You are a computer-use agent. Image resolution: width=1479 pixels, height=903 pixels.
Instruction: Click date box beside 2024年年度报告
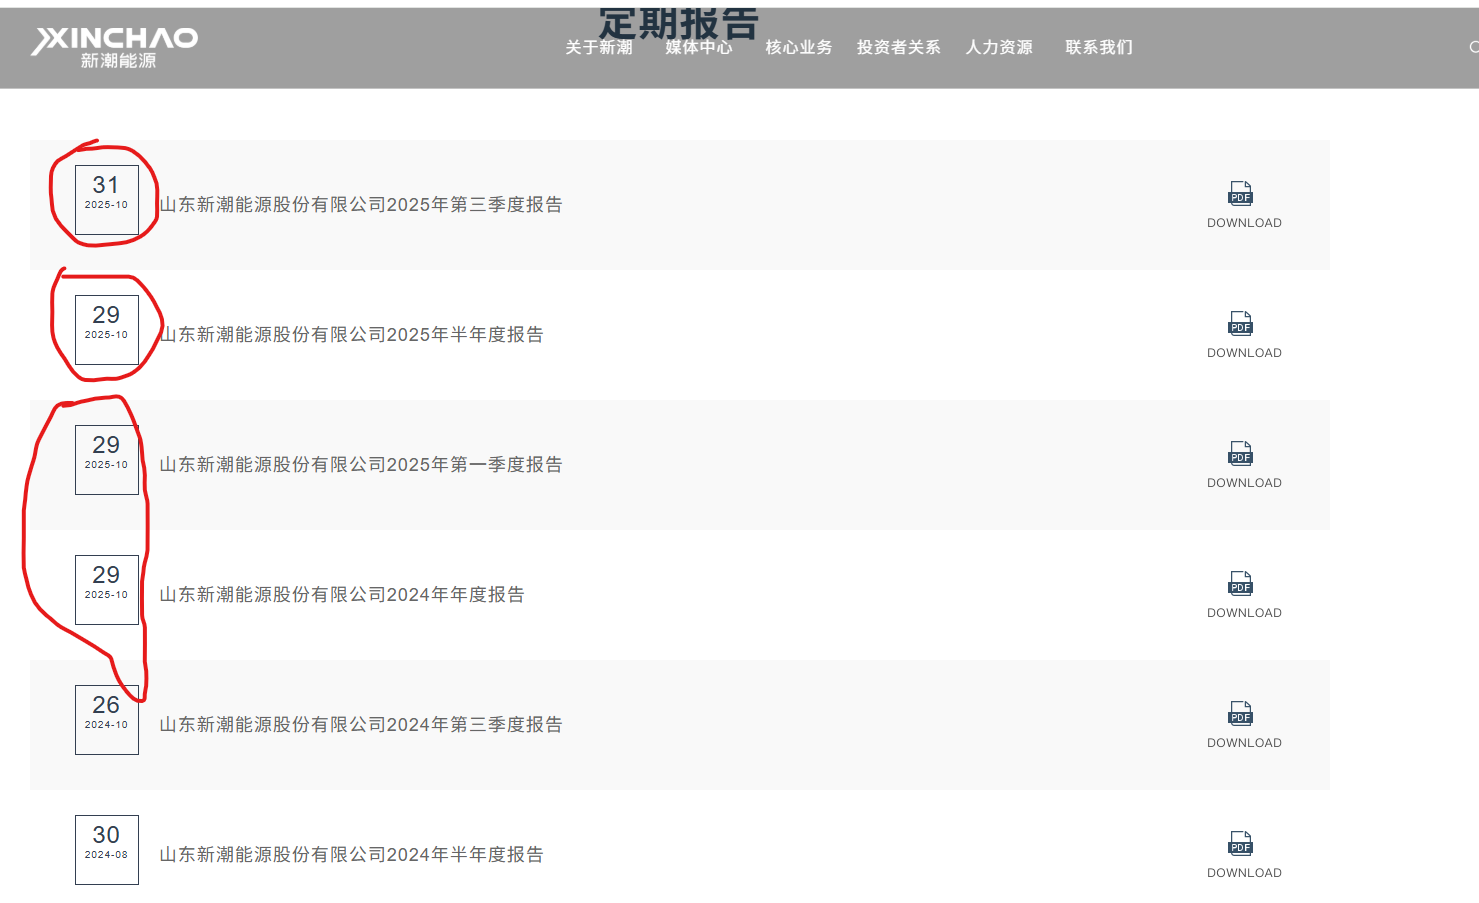pyautogui.click(x=107, y=590)
